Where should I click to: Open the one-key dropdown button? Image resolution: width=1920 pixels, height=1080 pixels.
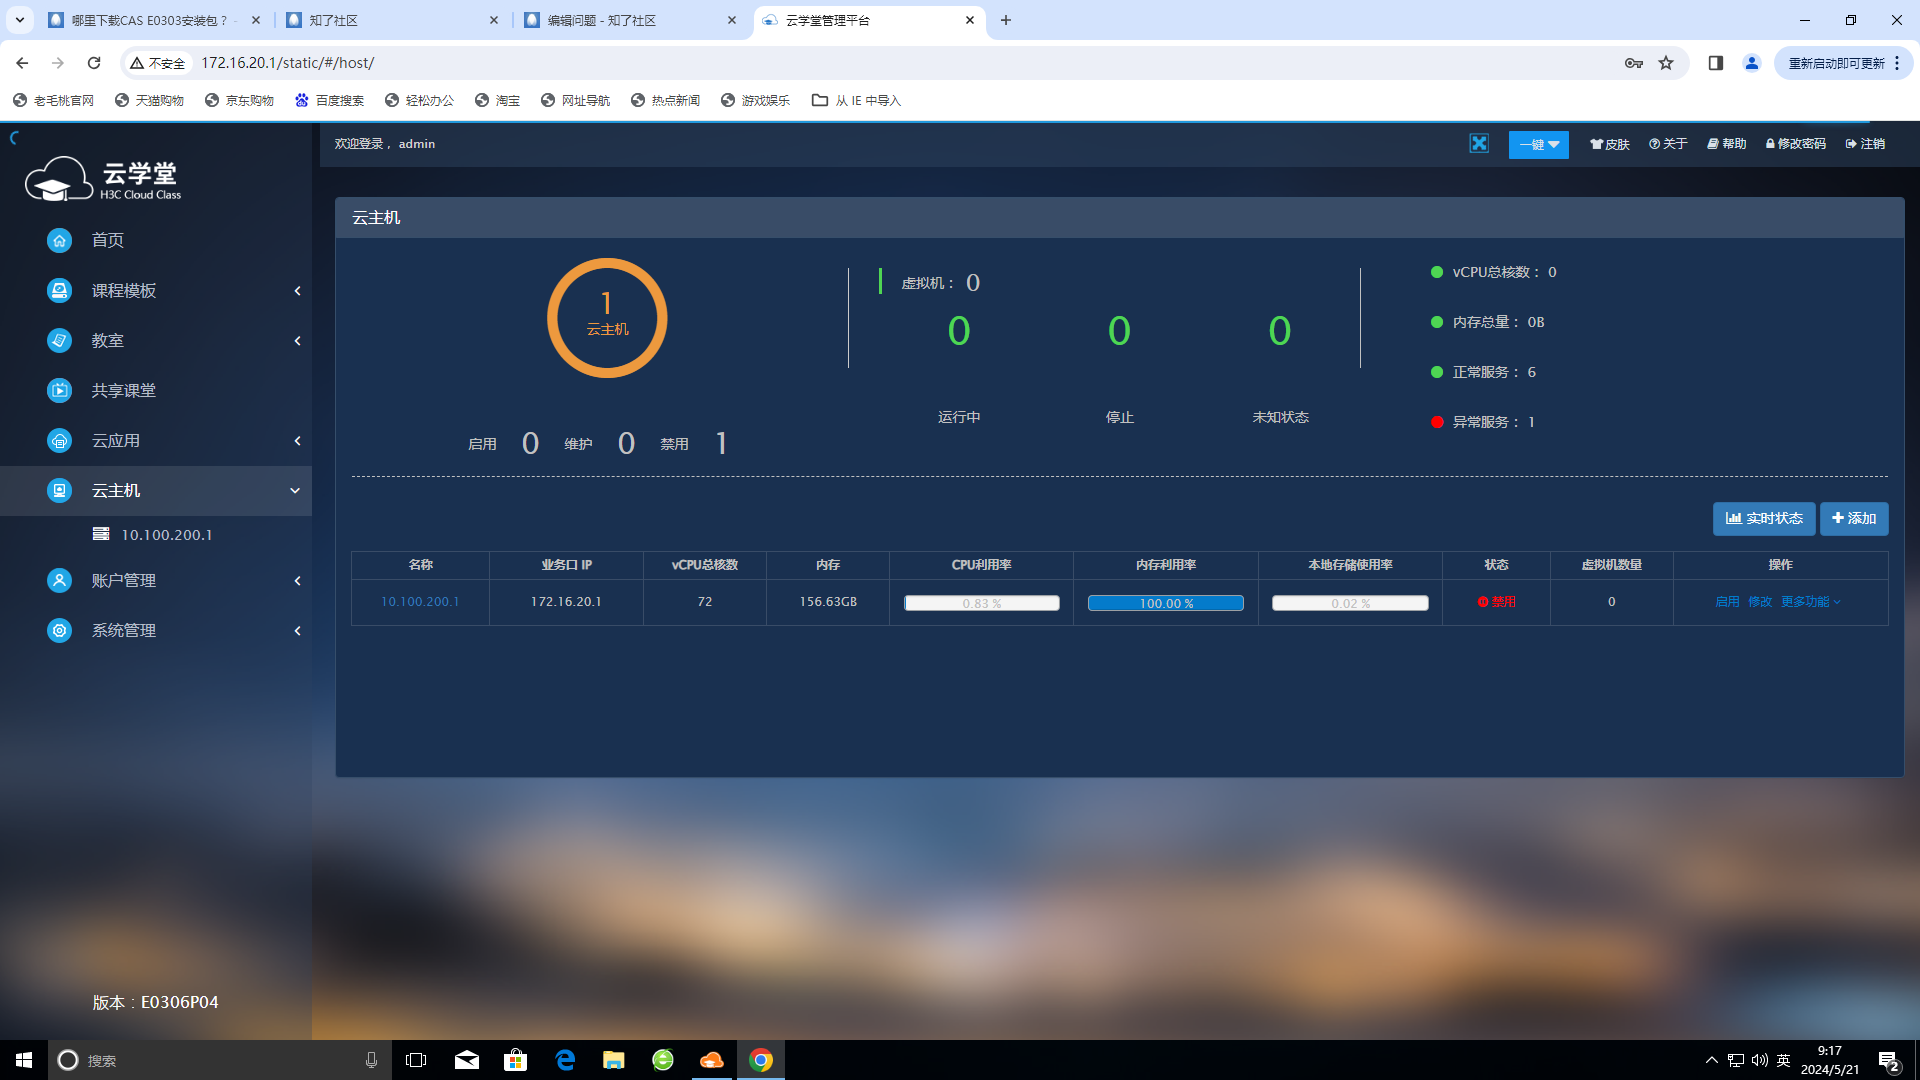coord(1538,144)
